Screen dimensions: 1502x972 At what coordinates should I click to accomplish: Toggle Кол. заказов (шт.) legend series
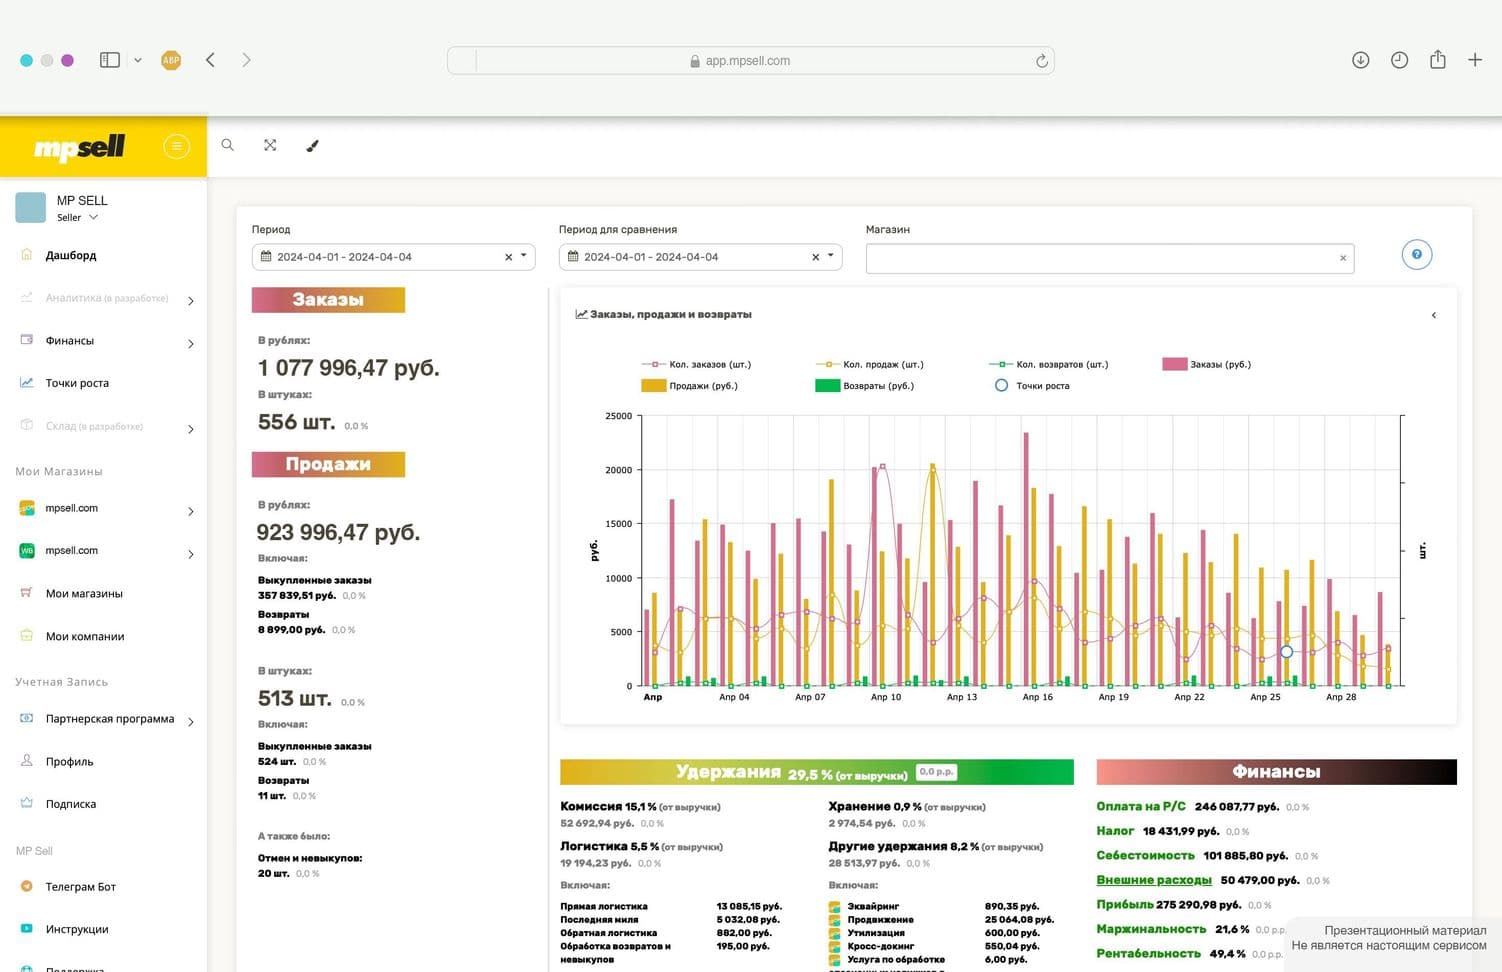coord(696,364)
